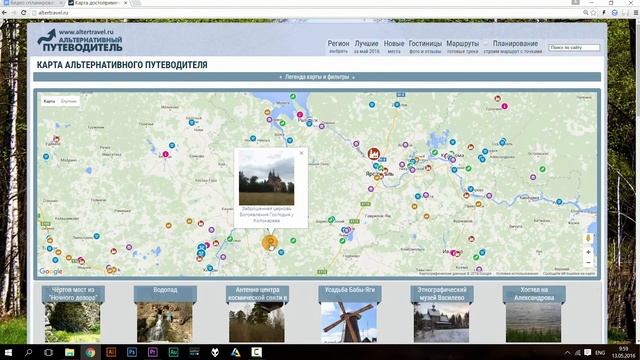The image size is (640, 360).
Task: Open the Планирование menu item
Action: [513, 47]
